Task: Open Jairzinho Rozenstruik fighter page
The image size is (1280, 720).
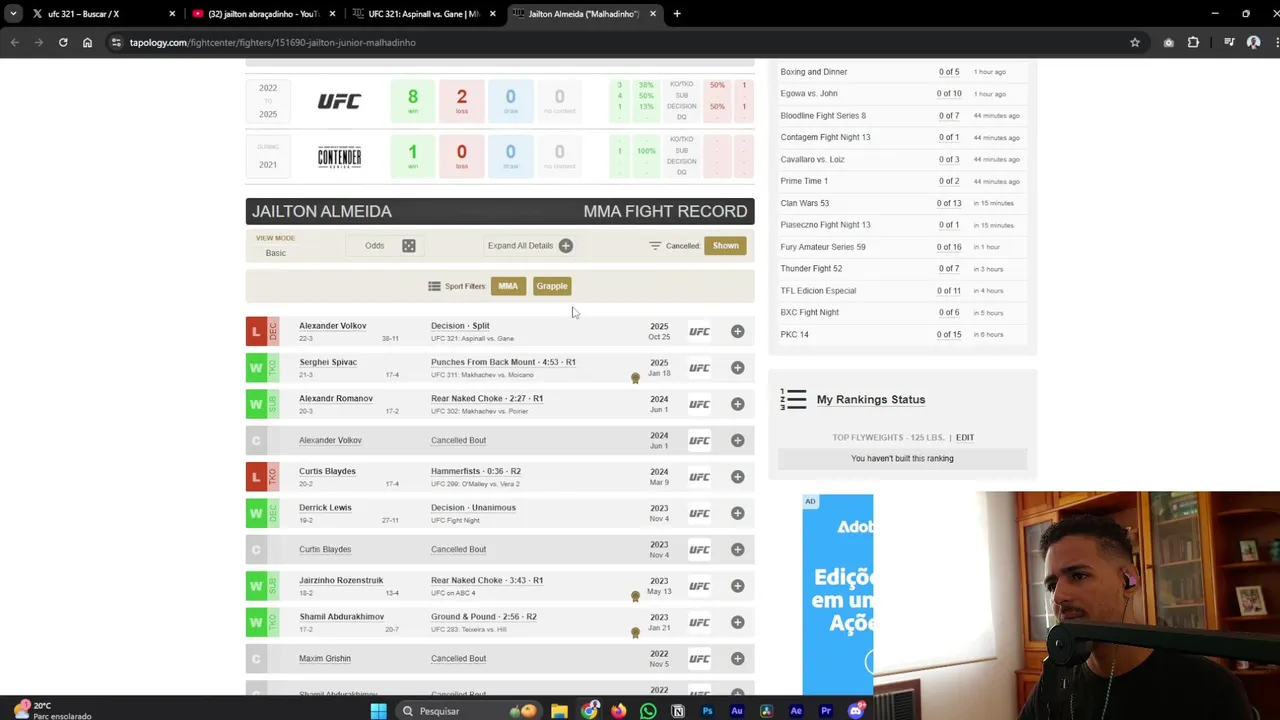Action: tap(341, 580)
